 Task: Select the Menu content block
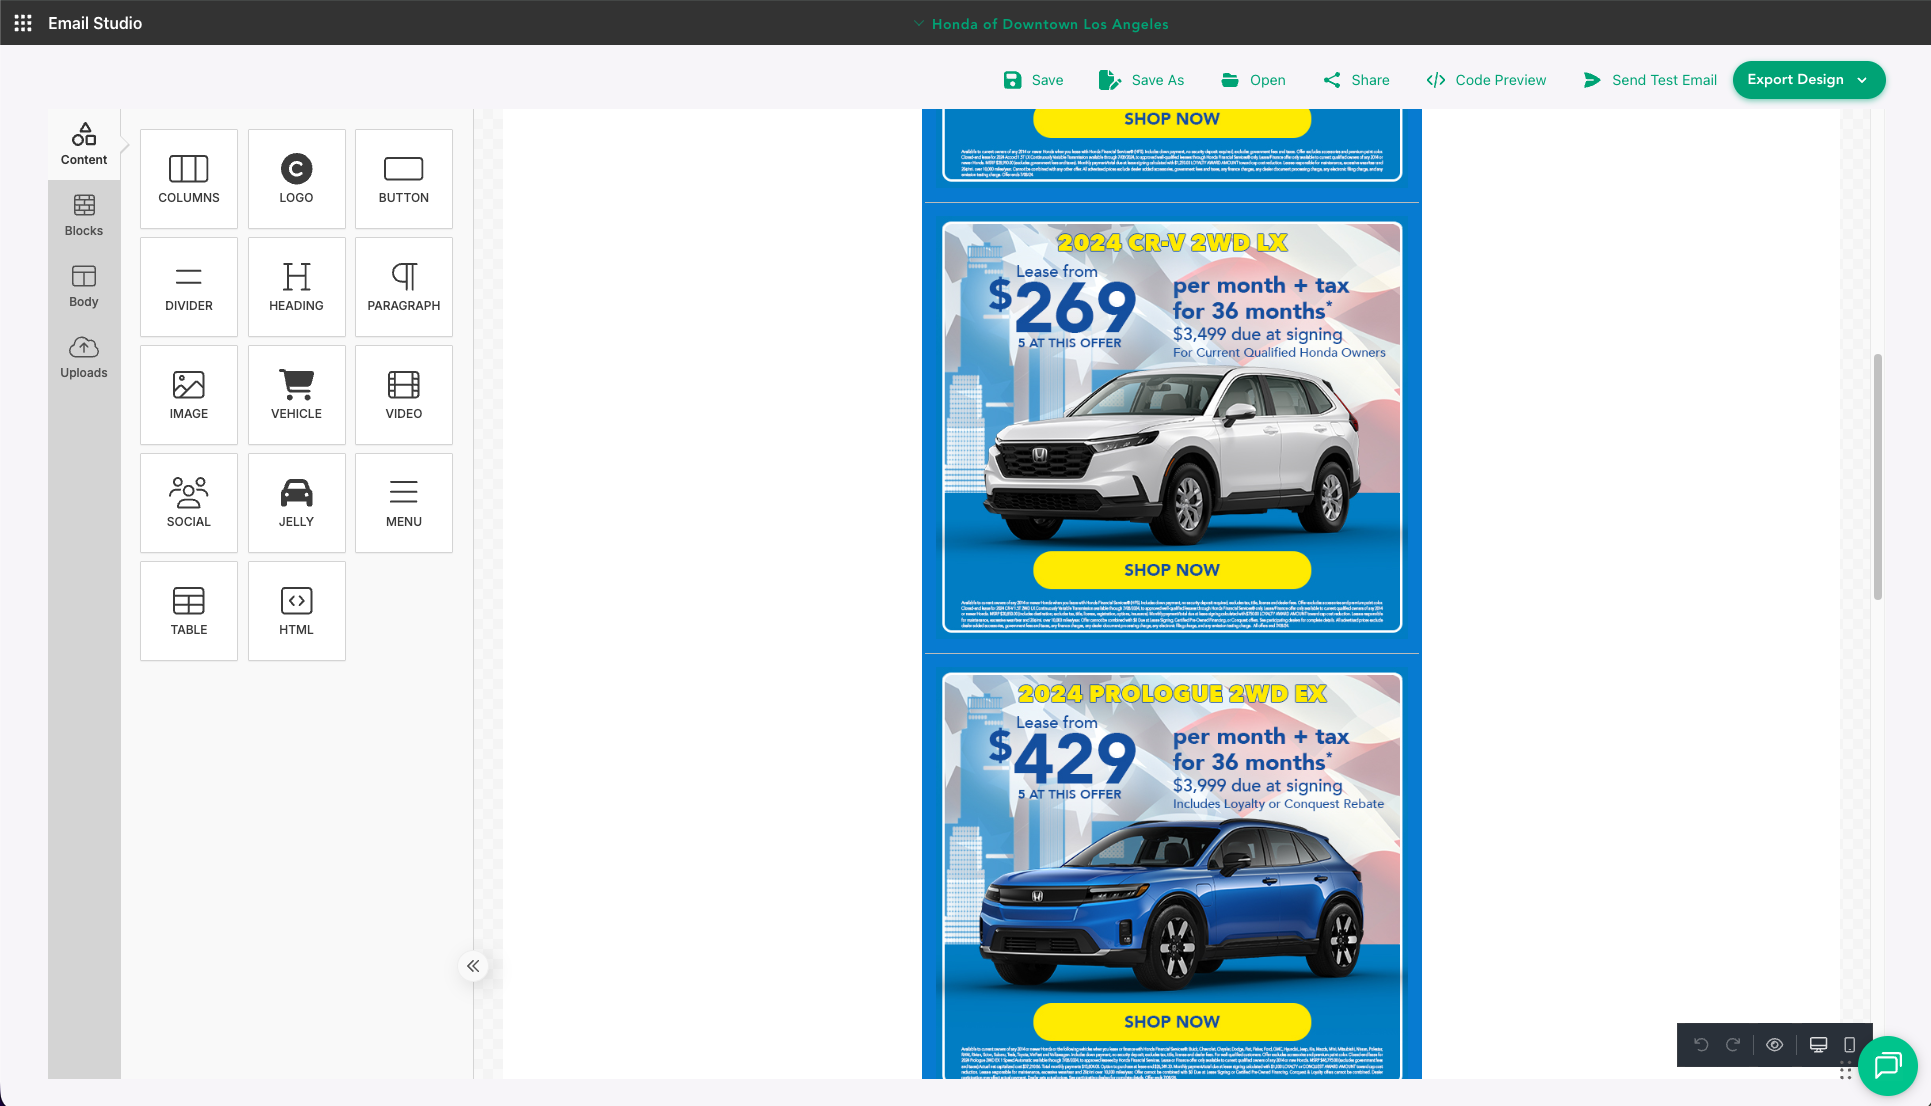pyautogui.click(x=404, y=503)
